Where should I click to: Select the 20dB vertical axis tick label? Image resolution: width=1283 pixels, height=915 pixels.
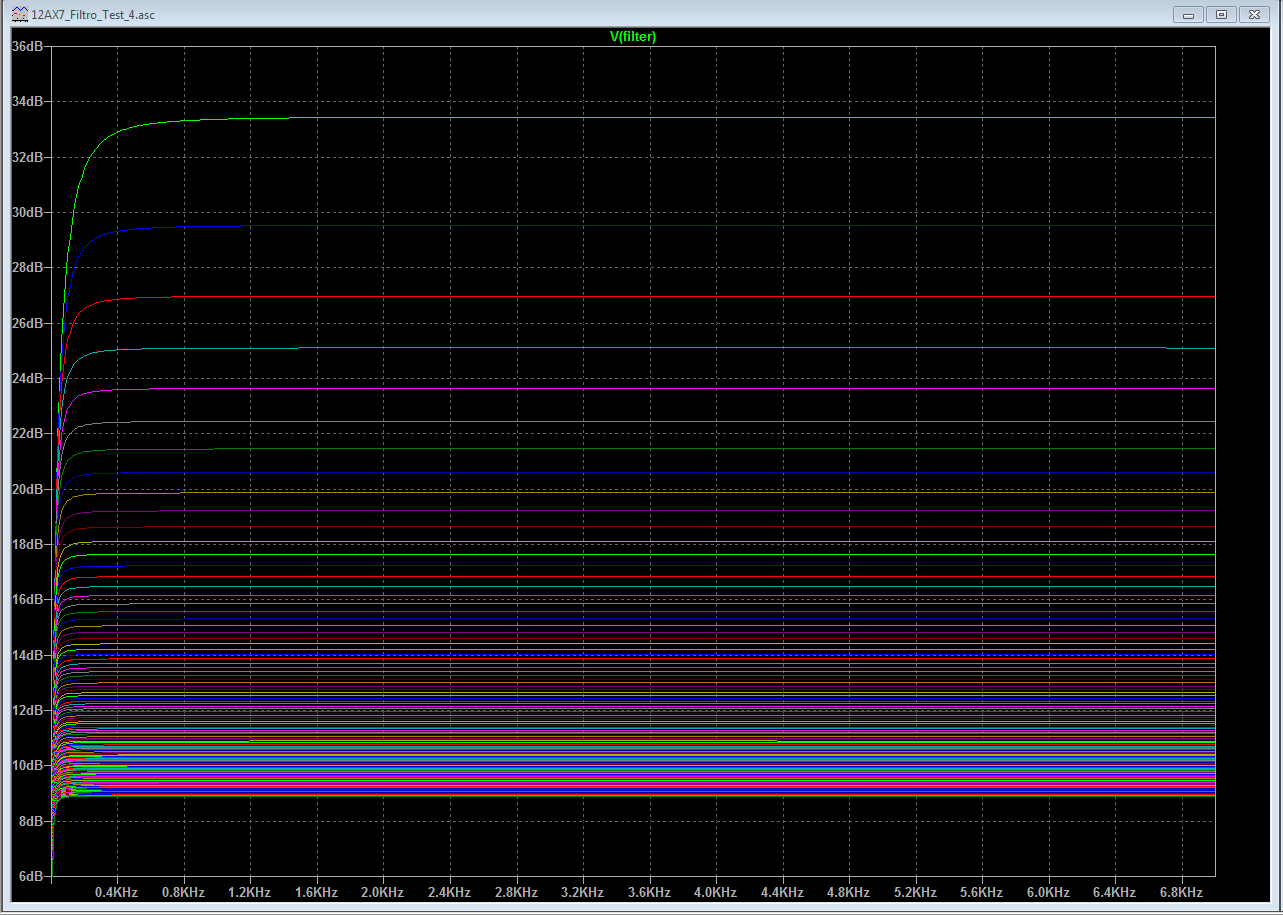27,489
